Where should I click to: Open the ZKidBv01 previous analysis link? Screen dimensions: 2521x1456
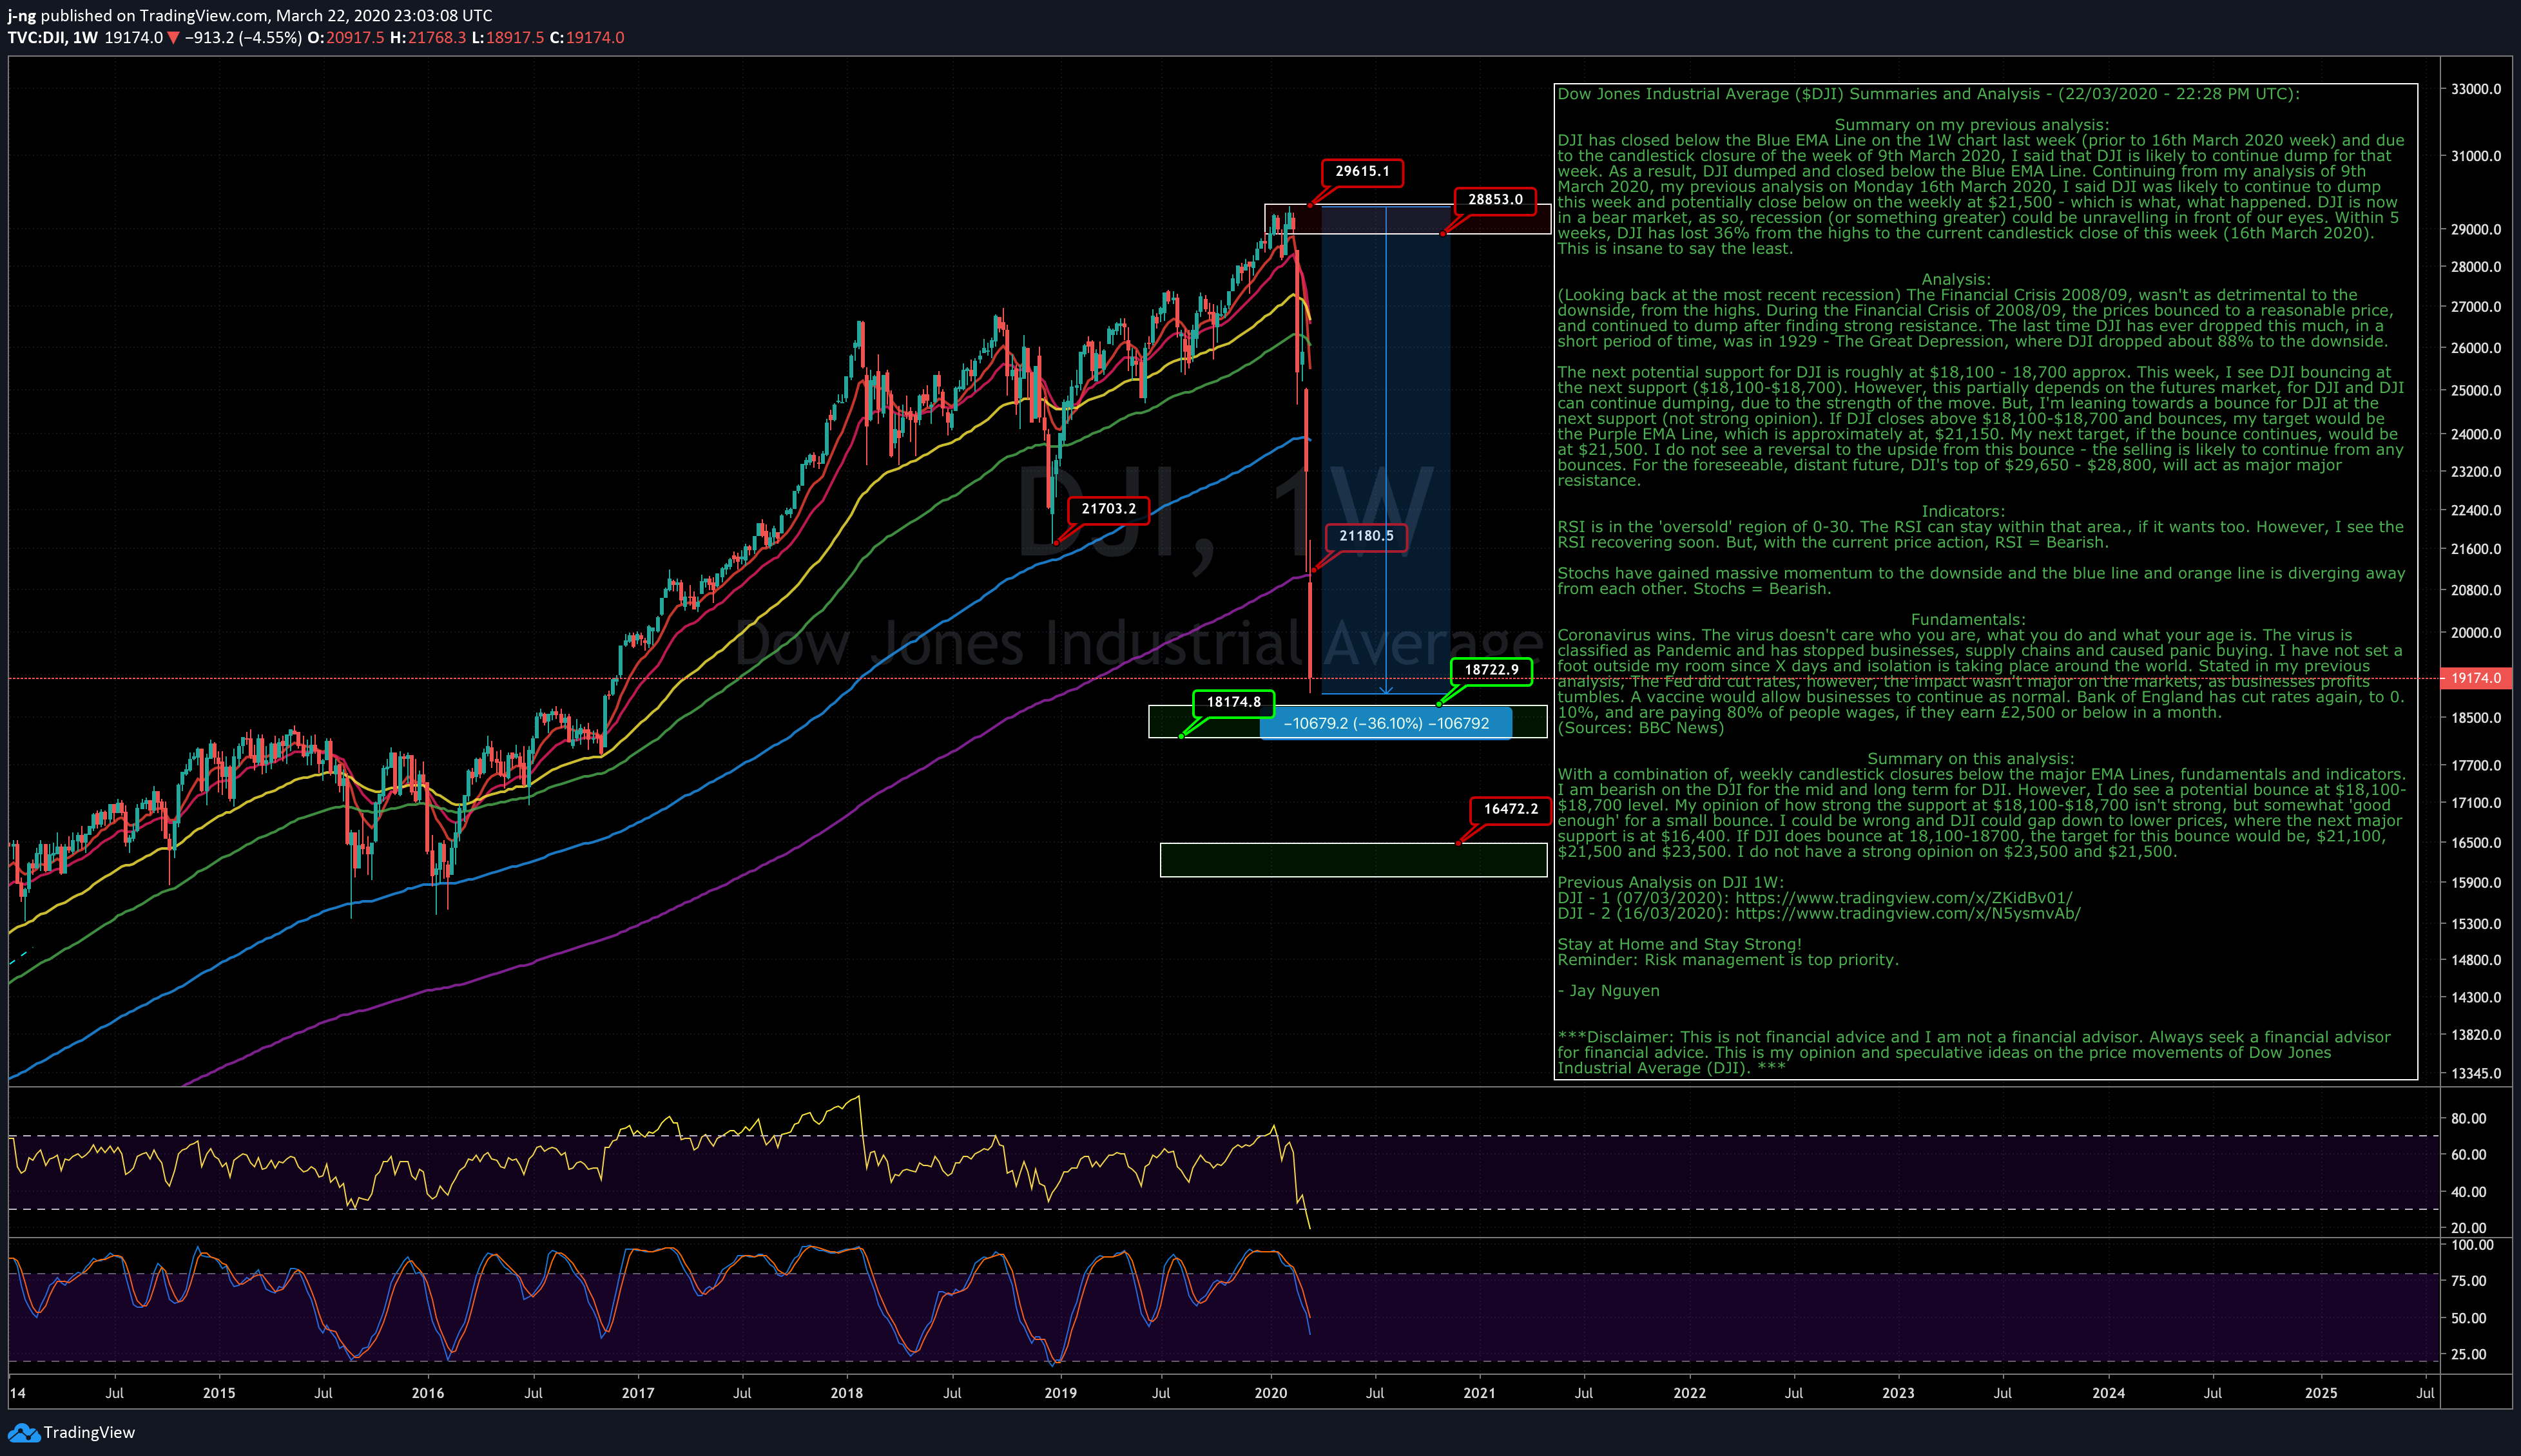(1903, 898)
